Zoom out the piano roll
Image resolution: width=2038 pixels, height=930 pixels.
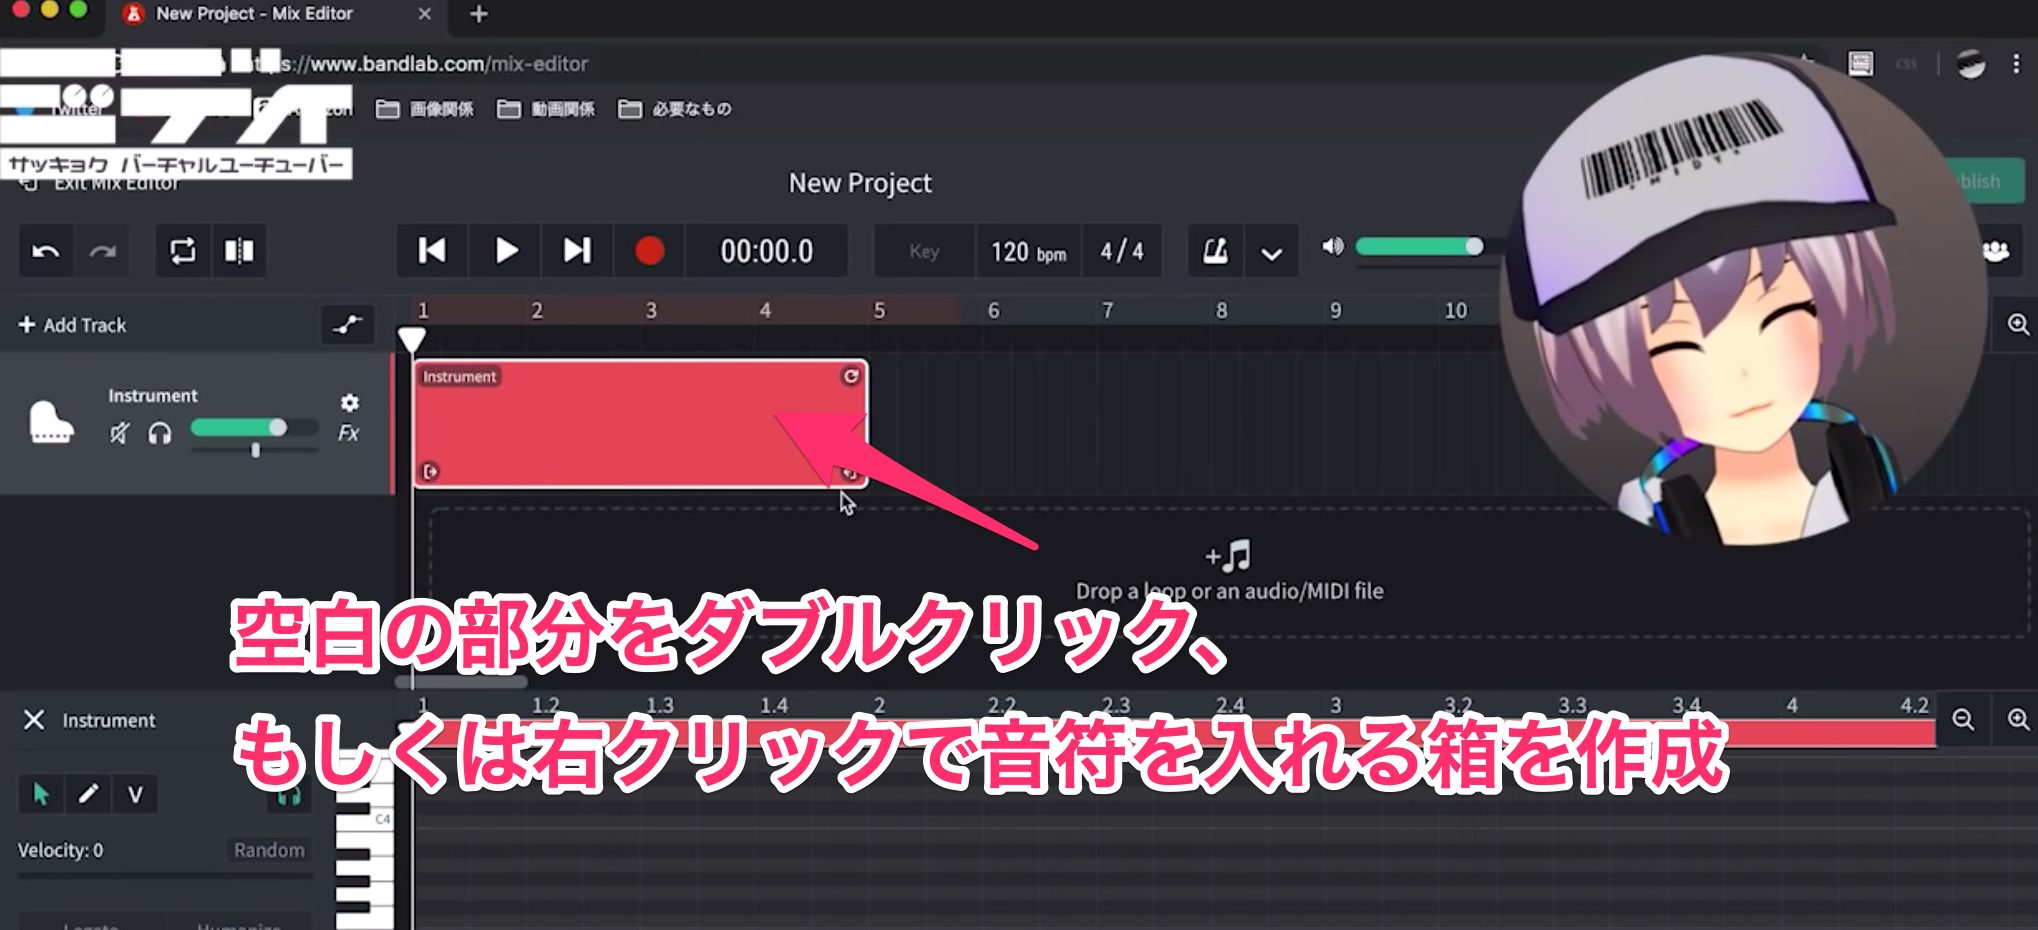(1963, 720)
